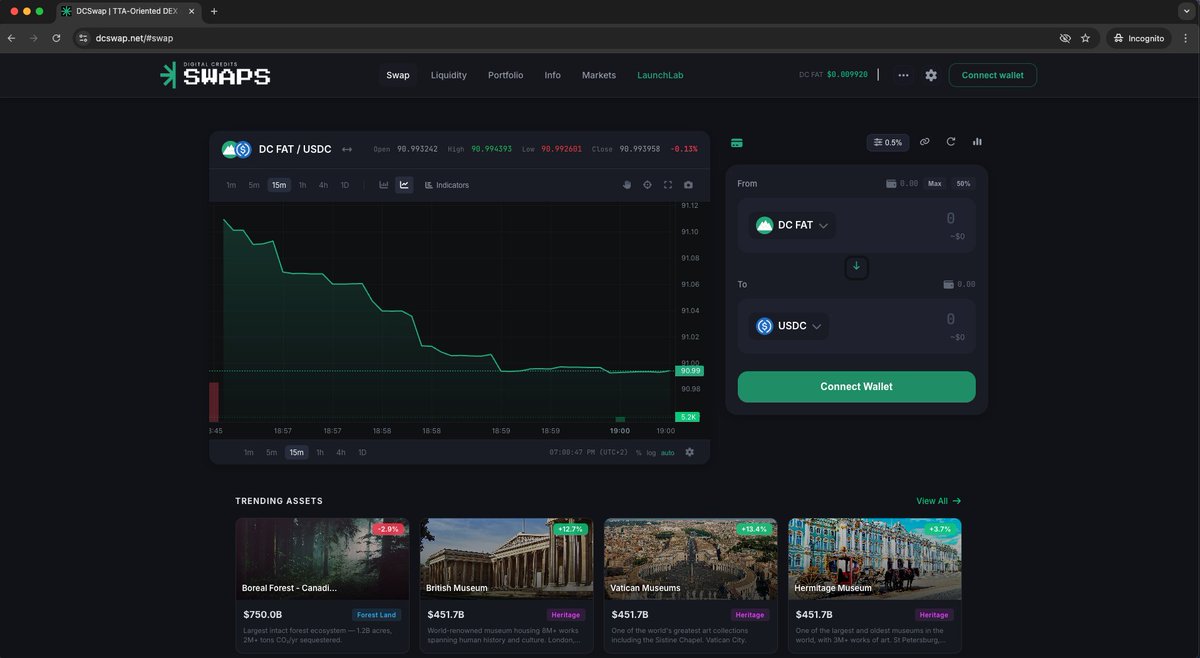Click the Digital Credits SWAPS logo
The width and height of the screenshot is (1200, 658).
(215, 75)
